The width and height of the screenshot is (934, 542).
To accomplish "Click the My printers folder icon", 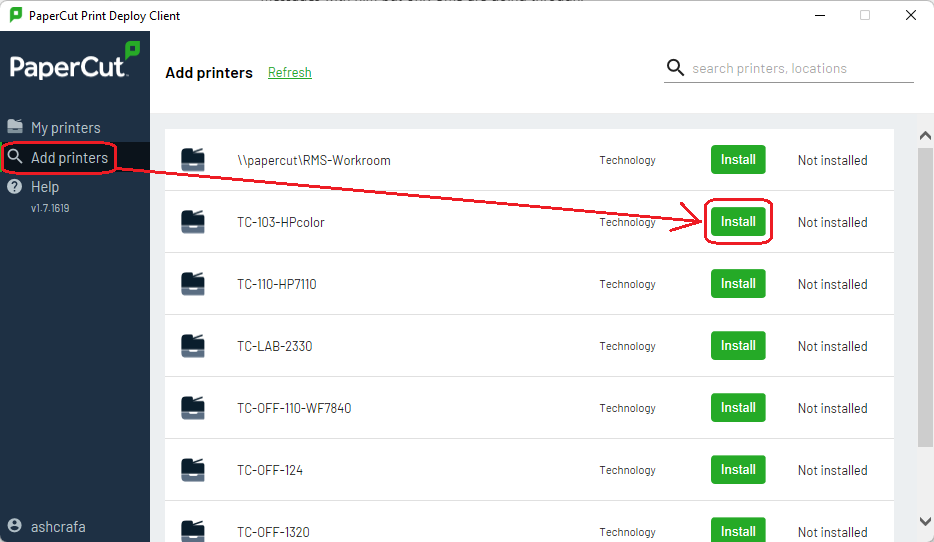I will (15, 126).
